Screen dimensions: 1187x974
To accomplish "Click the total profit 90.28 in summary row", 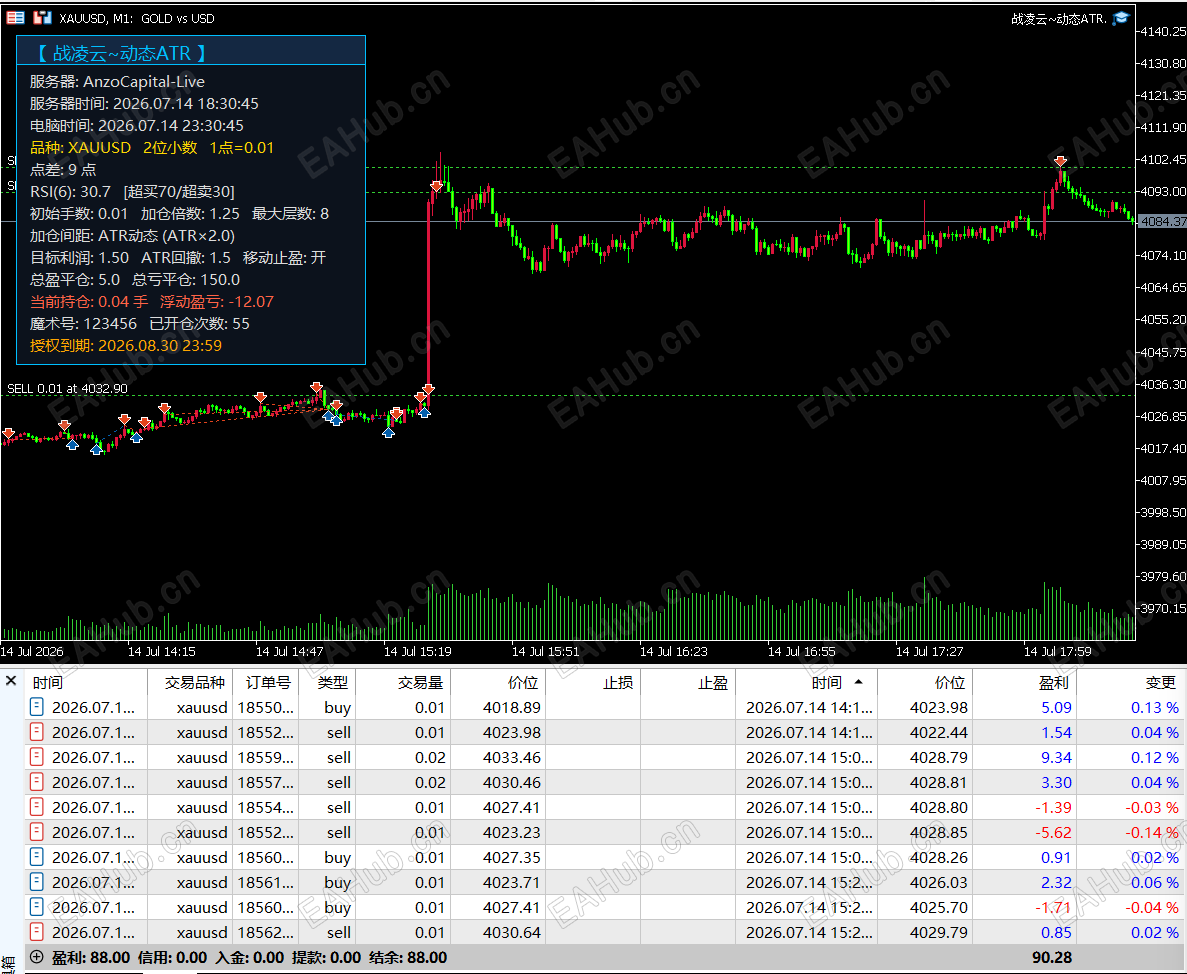I will click(x=1052, y=957).
